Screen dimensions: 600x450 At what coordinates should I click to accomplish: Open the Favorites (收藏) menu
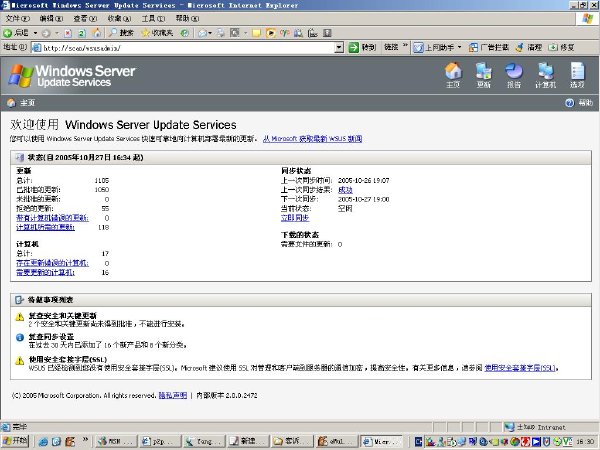point(119,18)
